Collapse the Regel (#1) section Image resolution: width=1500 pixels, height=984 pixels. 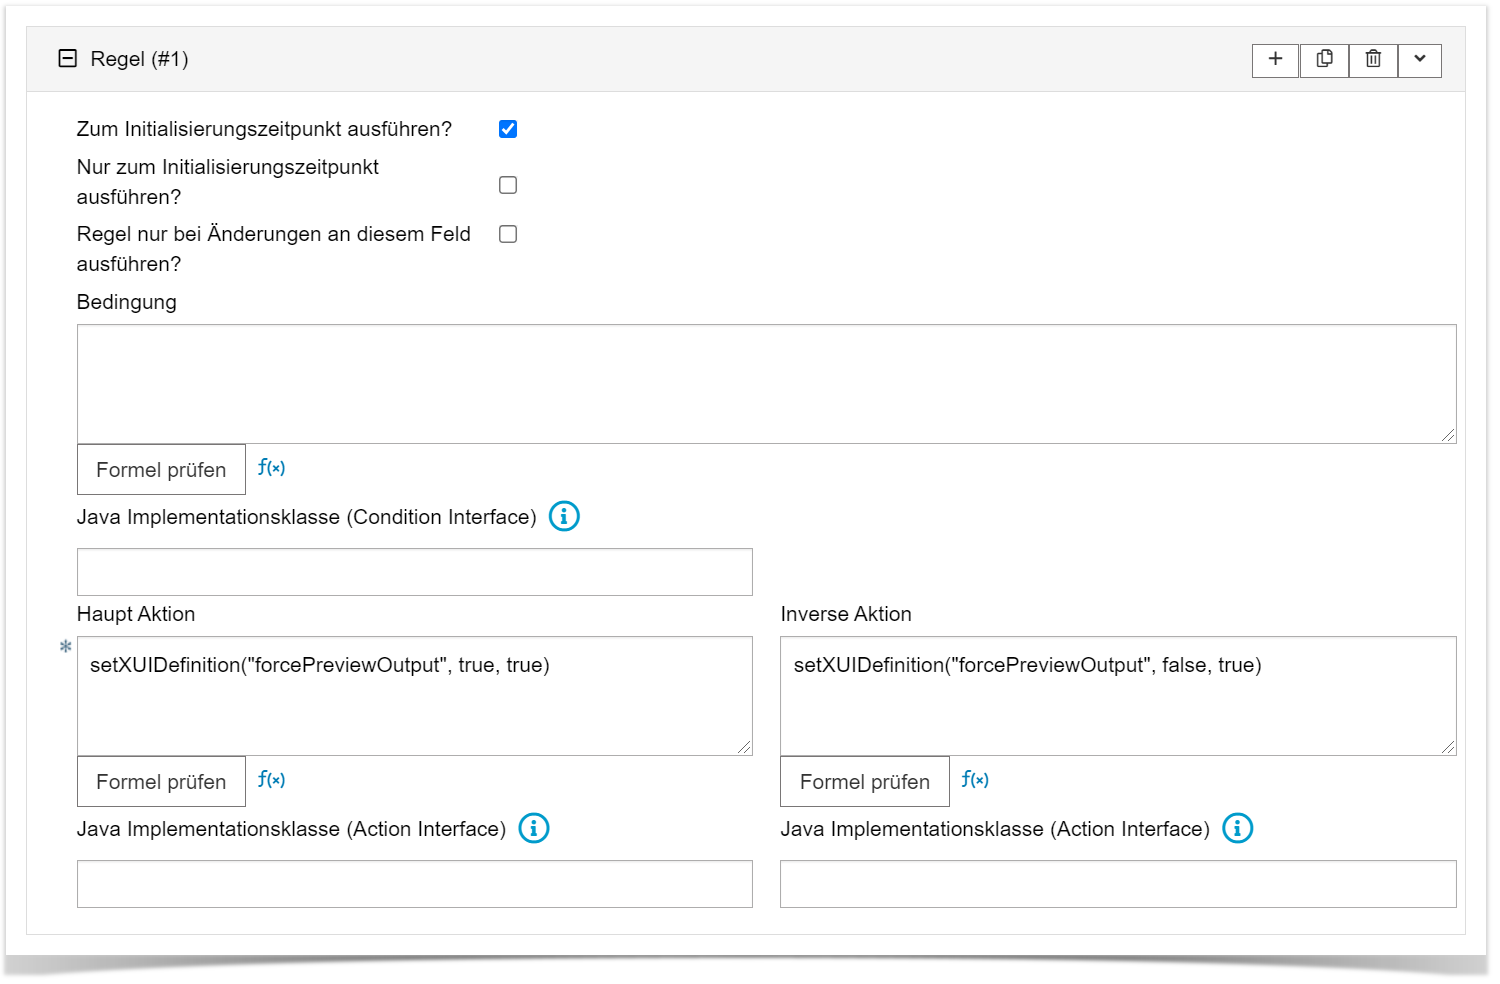[68, 59]
